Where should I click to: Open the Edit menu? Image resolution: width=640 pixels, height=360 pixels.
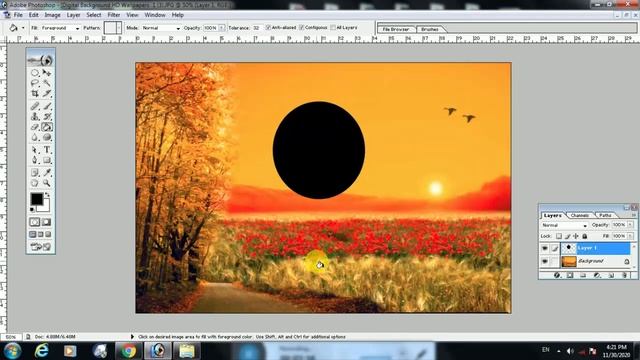pyautogui.click(x=33, y=15)
